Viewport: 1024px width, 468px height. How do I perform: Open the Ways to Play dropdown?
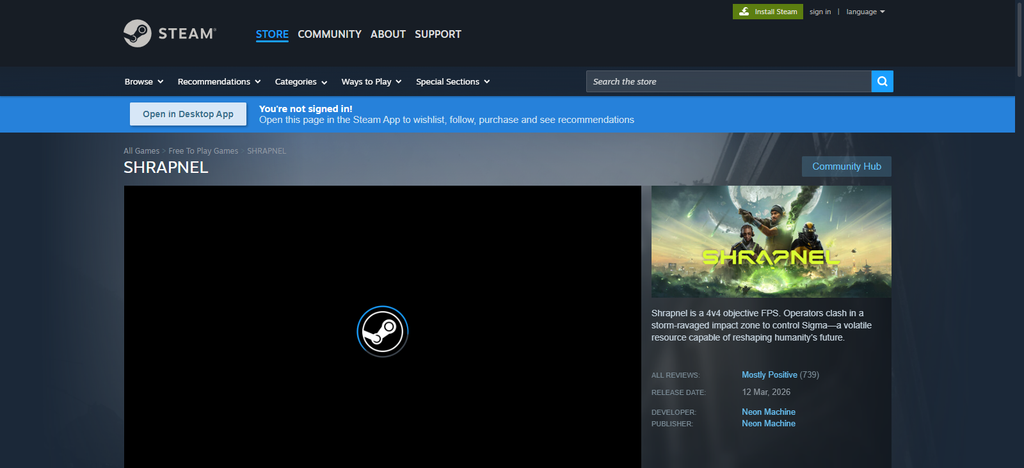coord(371,82)
